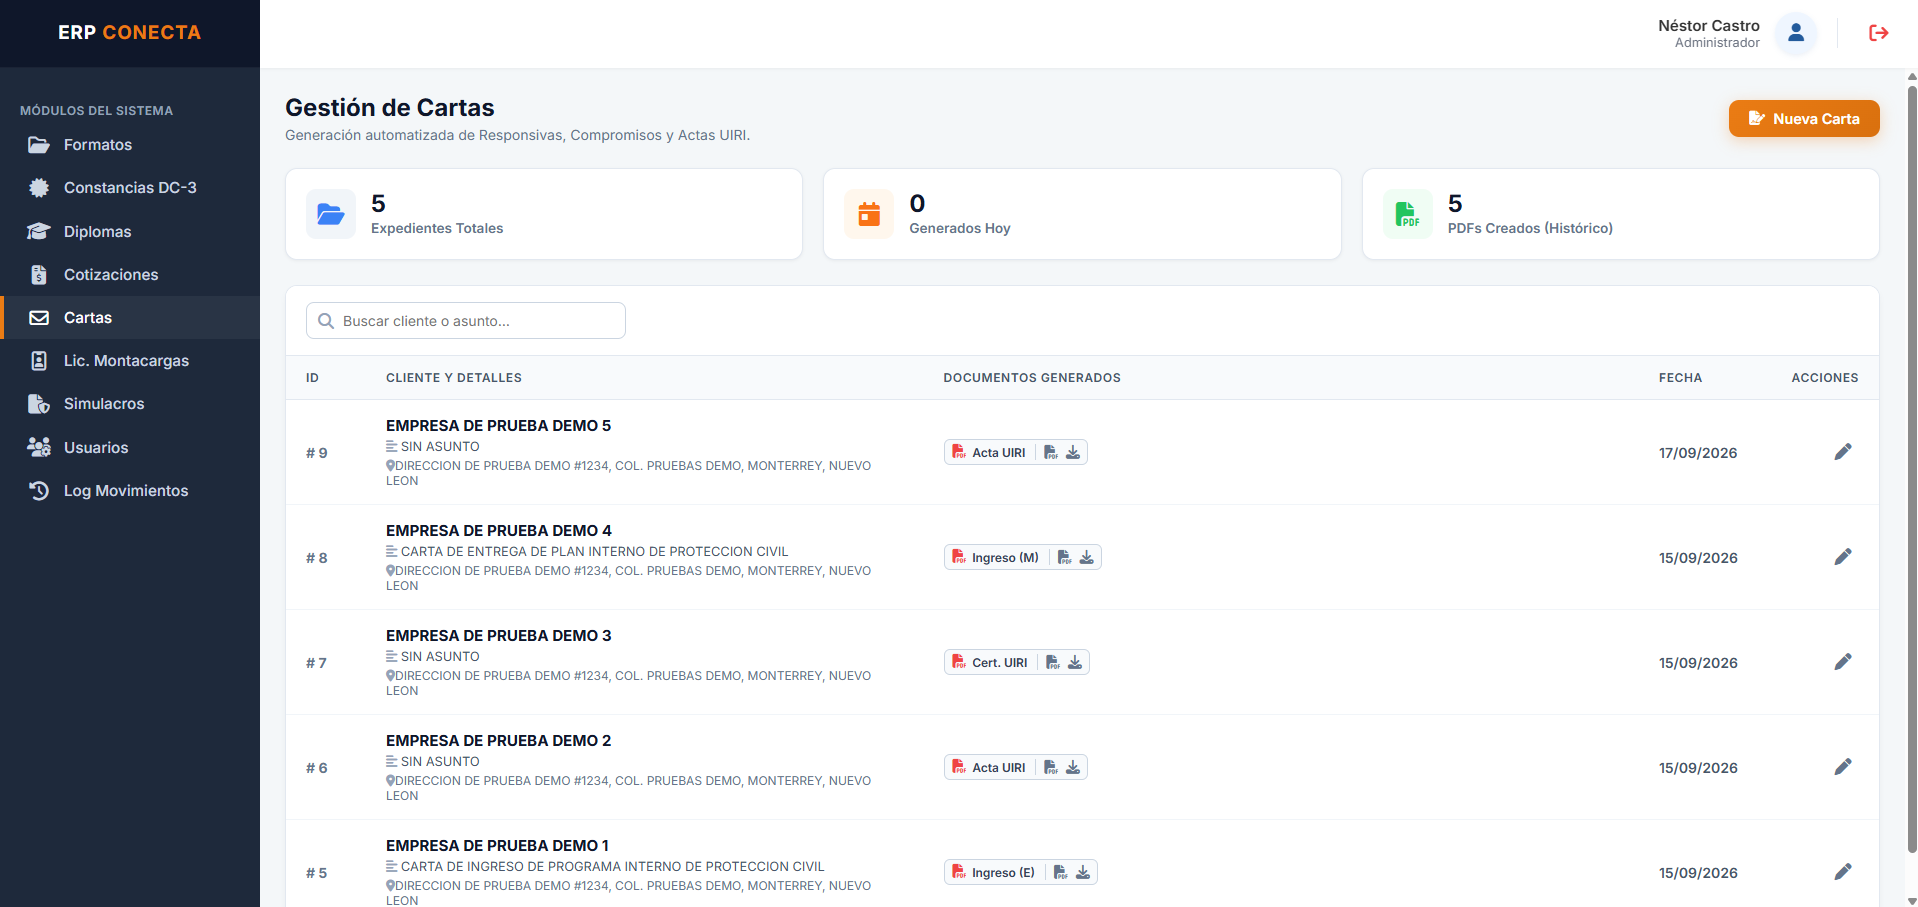1918x907 pixels.
Task: Select EMPRESA DE PRUEBA DEMO 2 name
Action: [x=499, y=741]
